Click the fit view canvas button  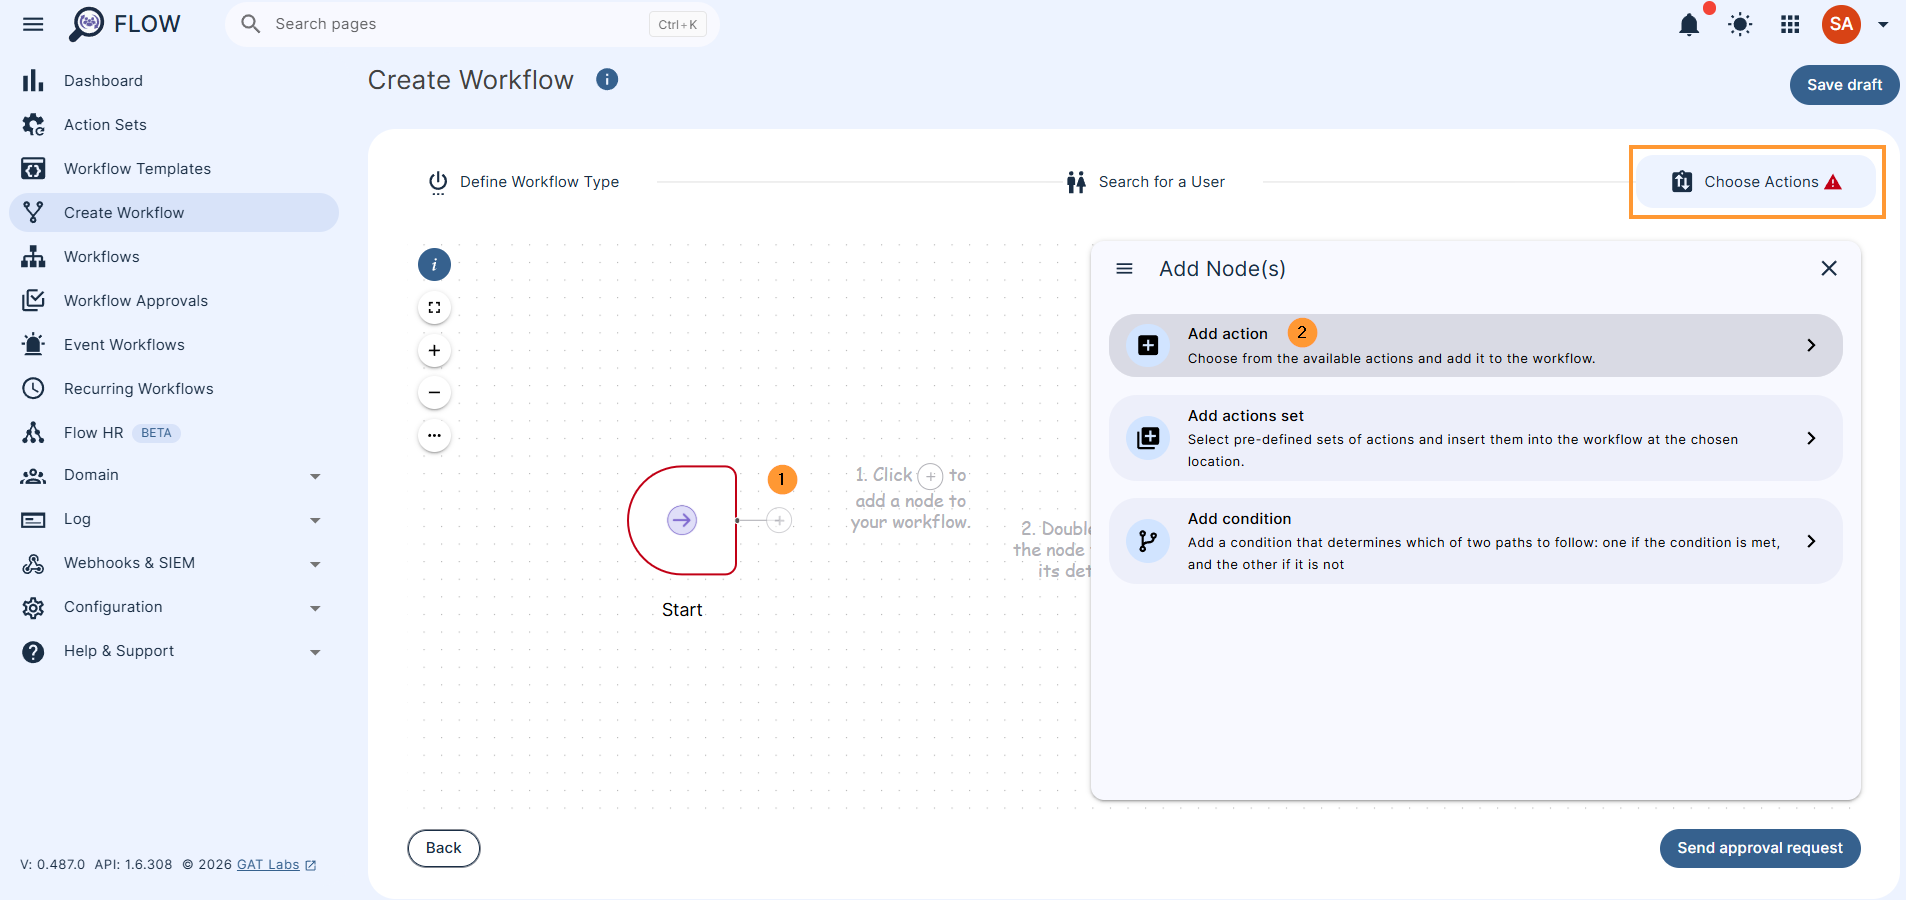434,308
